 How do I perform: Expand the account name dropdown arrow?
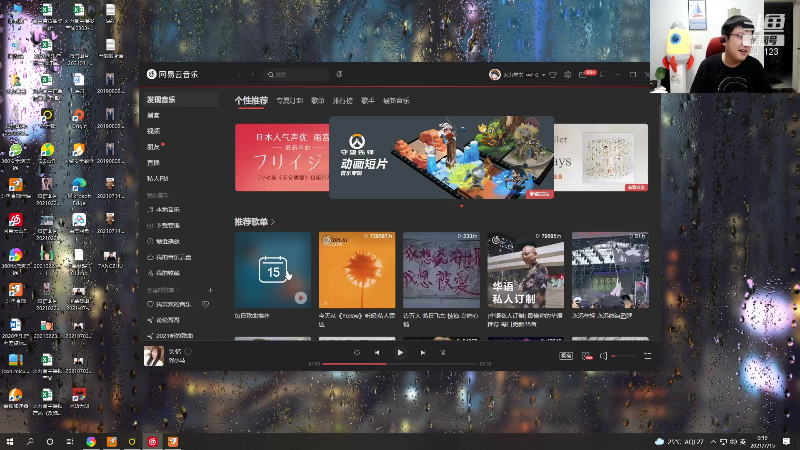tap(543, 75)
